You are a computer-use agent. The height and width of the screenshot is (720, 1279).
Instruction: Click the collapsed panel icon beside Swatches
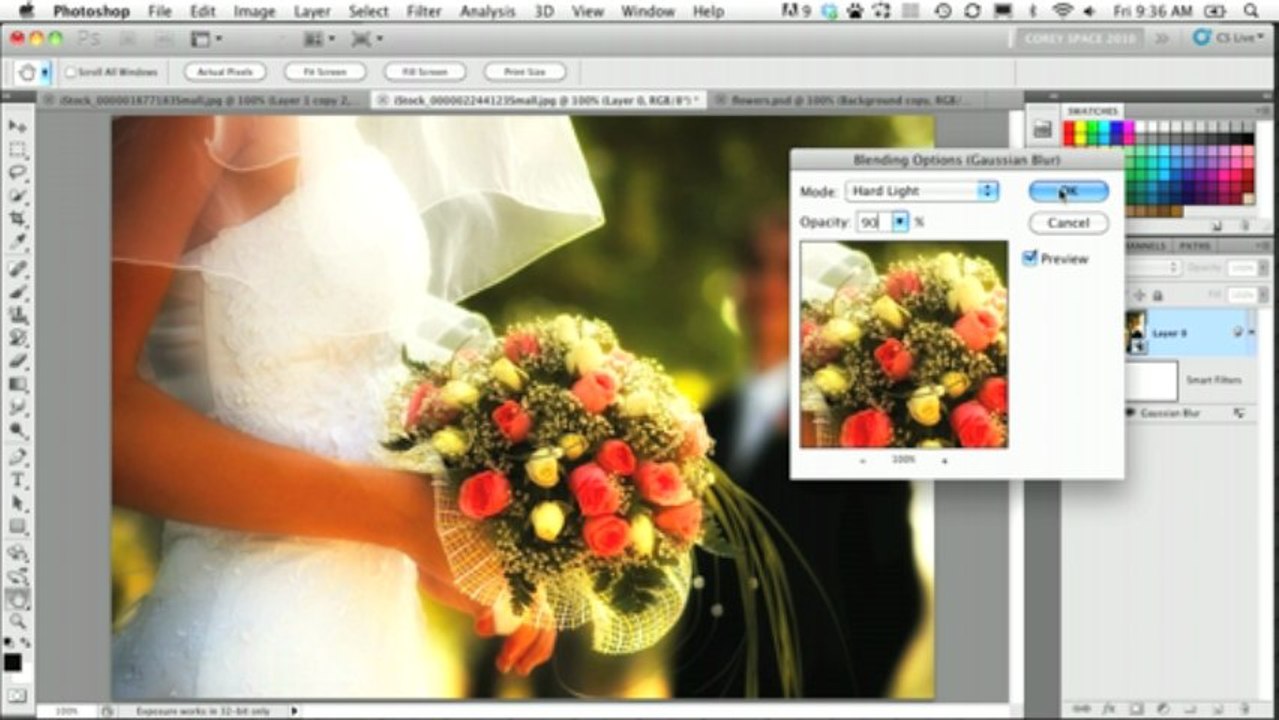1041,129
